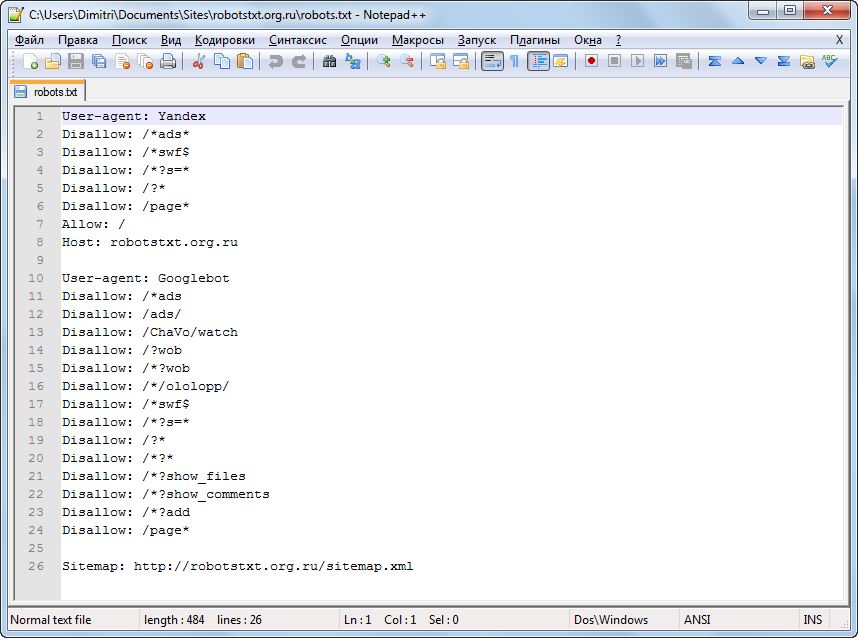
Task: Start macro recording with red dot
Action: click(591, 61)
